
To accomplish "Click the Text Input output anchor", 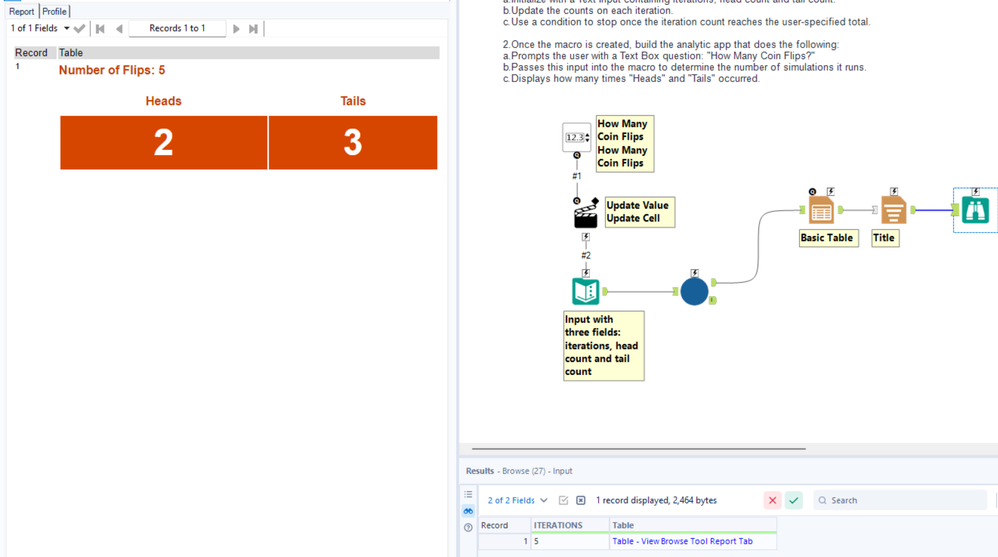I will click(605, 292).
